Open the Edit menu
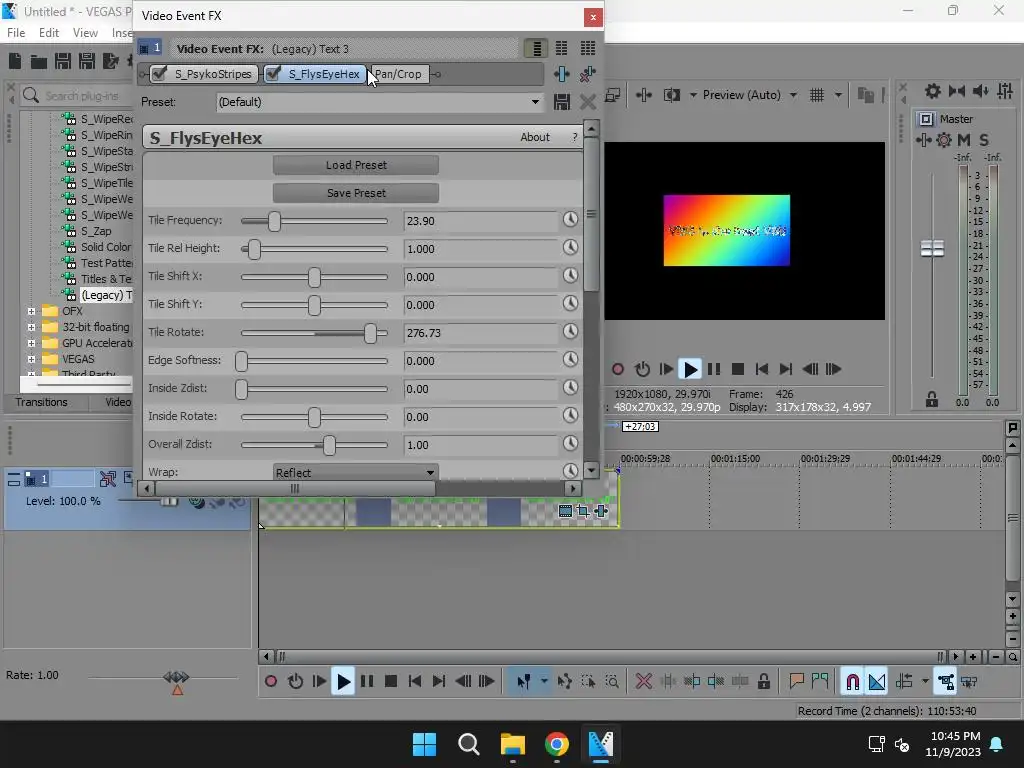Viewport: 1024px width, 768px height. 49,33
